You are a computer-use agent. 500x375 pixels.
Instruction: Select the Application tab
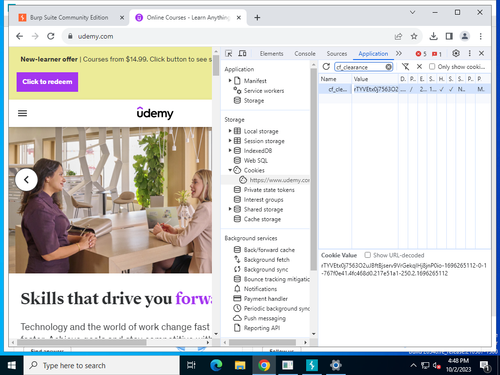point(373,54)
